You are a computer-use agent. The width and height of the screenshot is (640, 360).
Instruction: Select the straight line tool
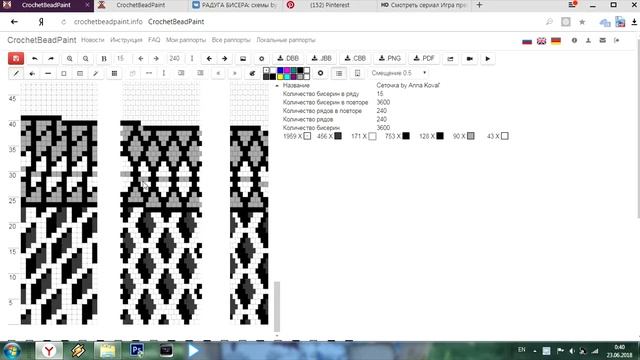click(48, 73)
